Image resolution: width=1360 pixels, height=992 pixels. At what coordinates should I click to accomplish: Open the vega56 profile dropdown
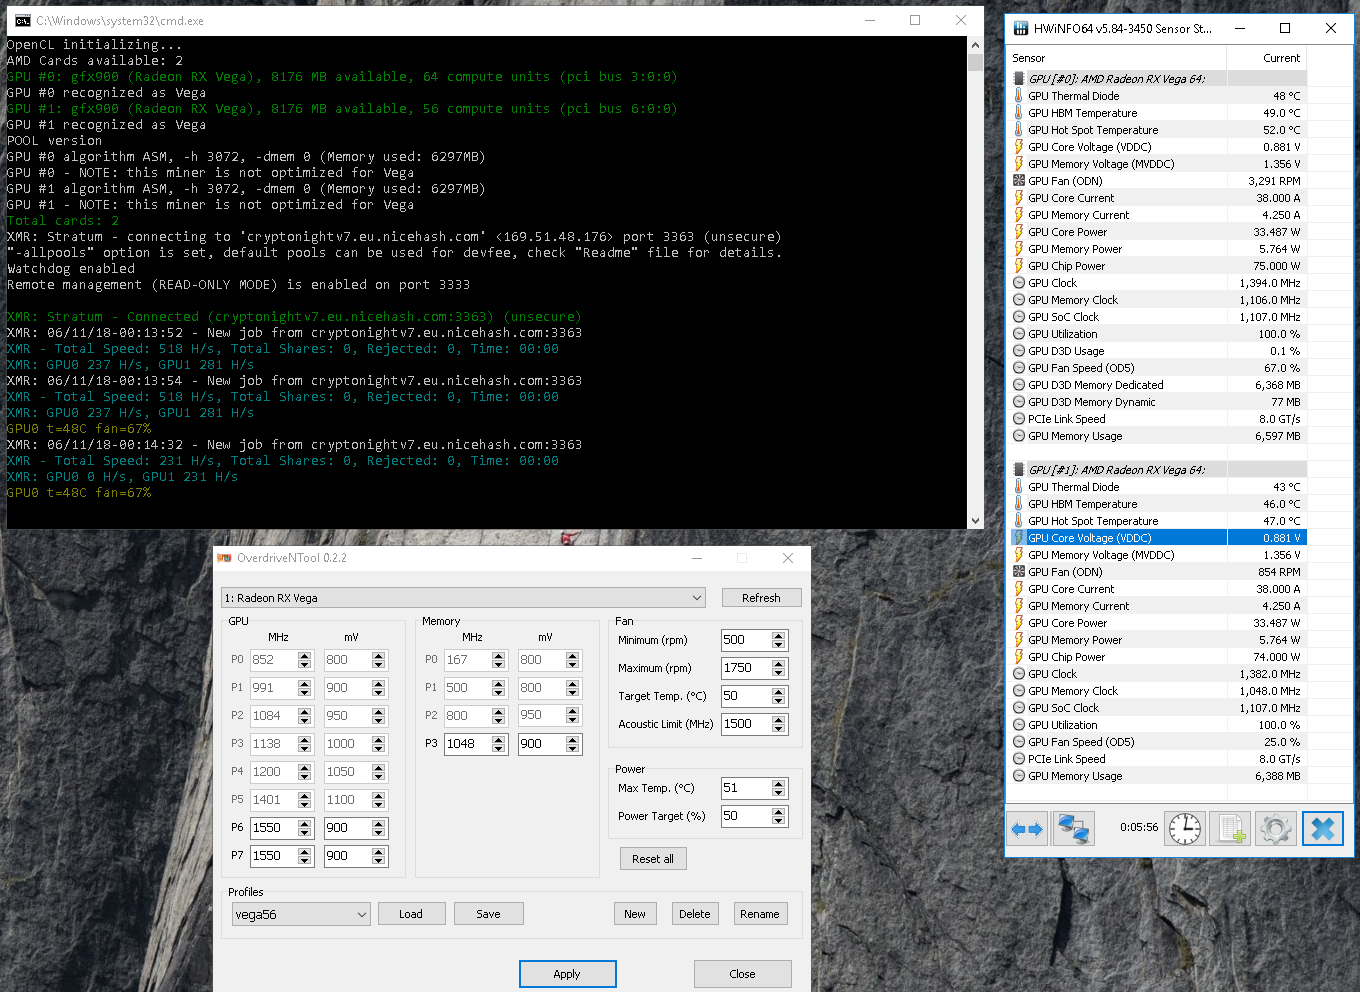pyautogui.click(x=301, y=914)
